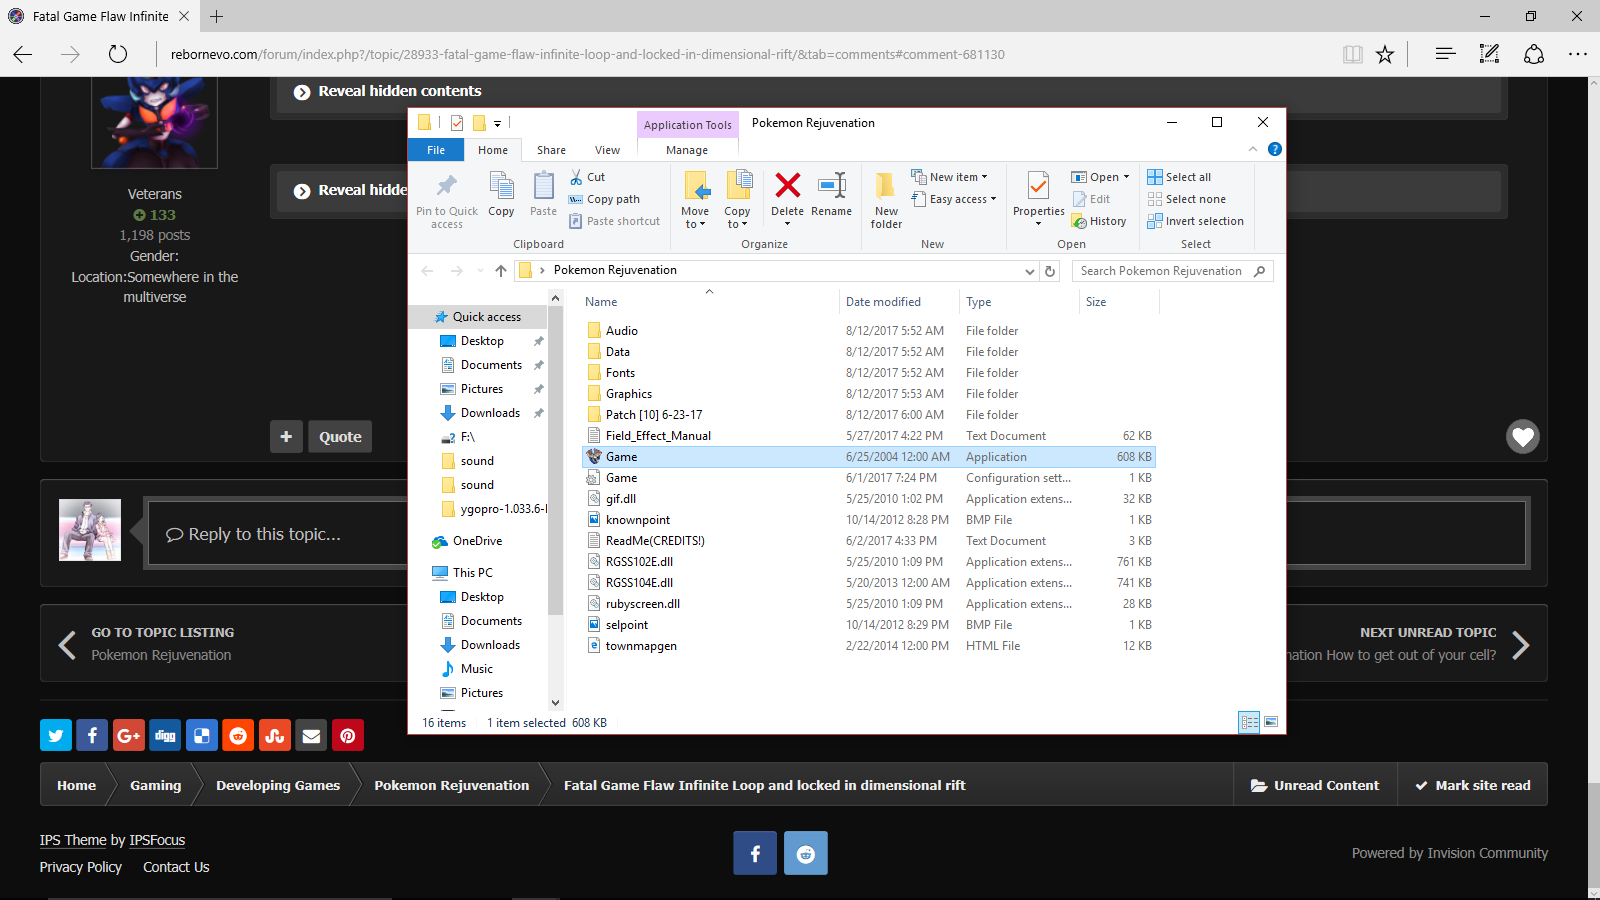1600x900 pixels.
Task: Switch to large icons view layout
Action: click(1271, 722)
